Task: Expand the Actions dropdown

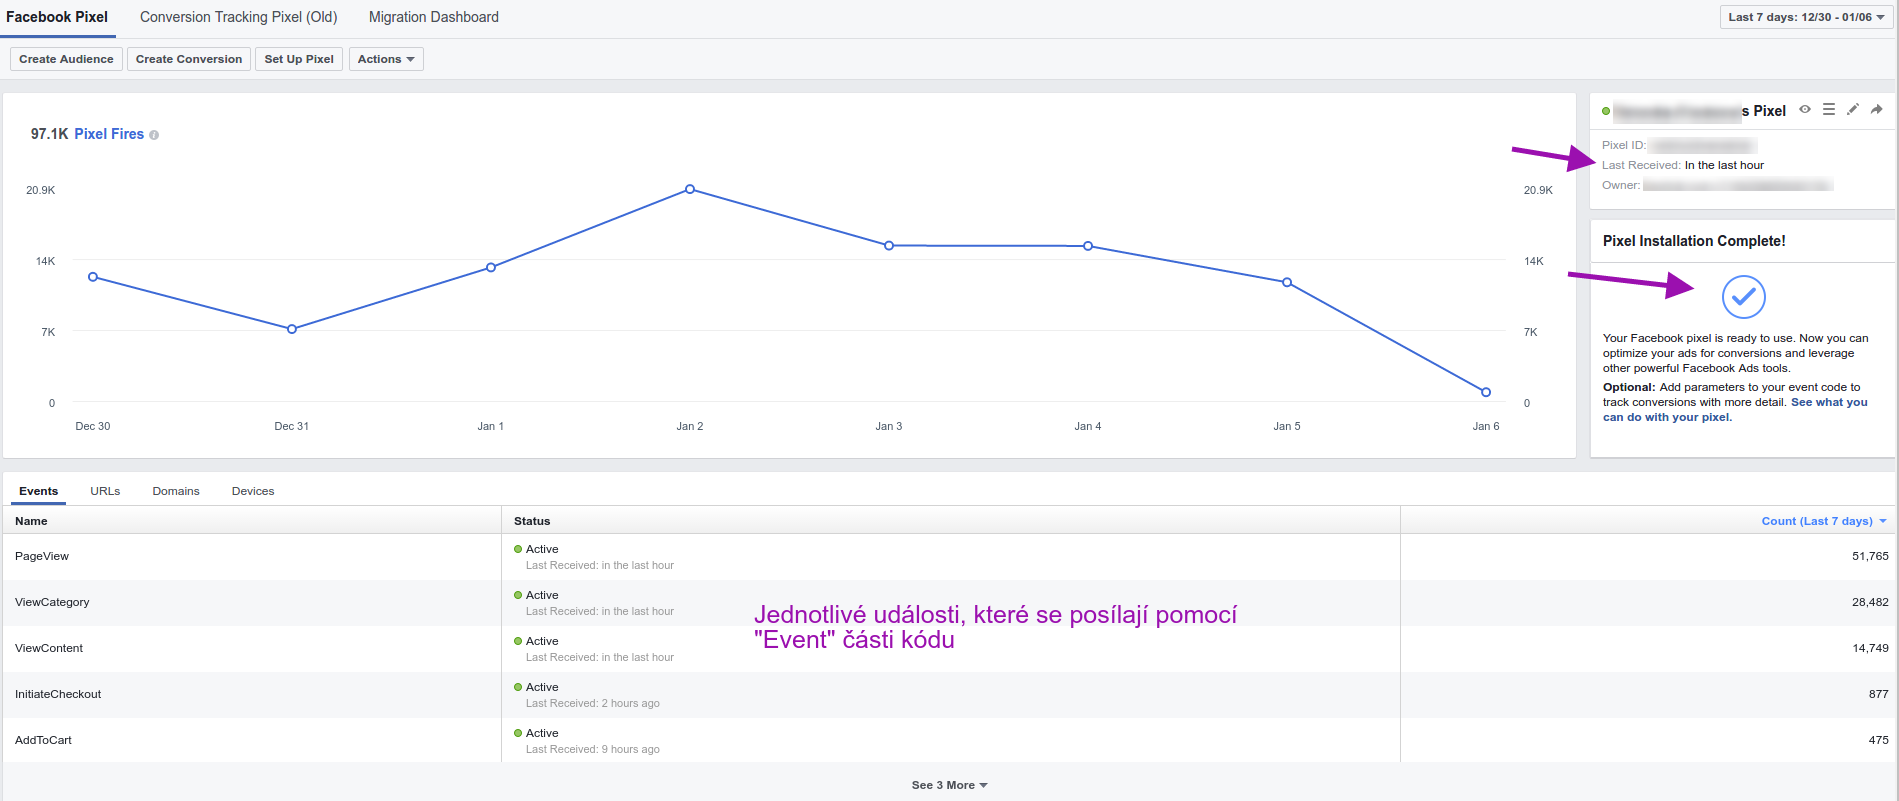Action: pos(386,59)
